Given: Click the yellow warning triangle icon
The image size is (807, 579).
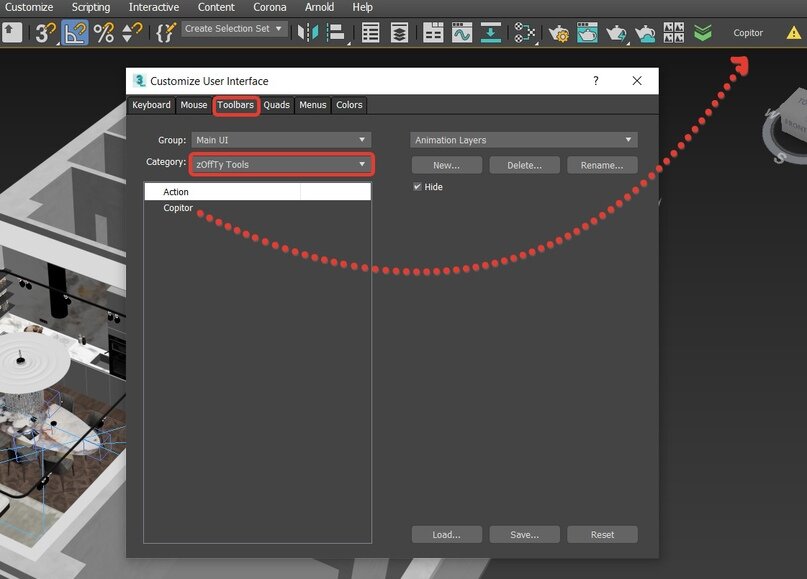Looking at the screenshot, I should tap(794, 33).
